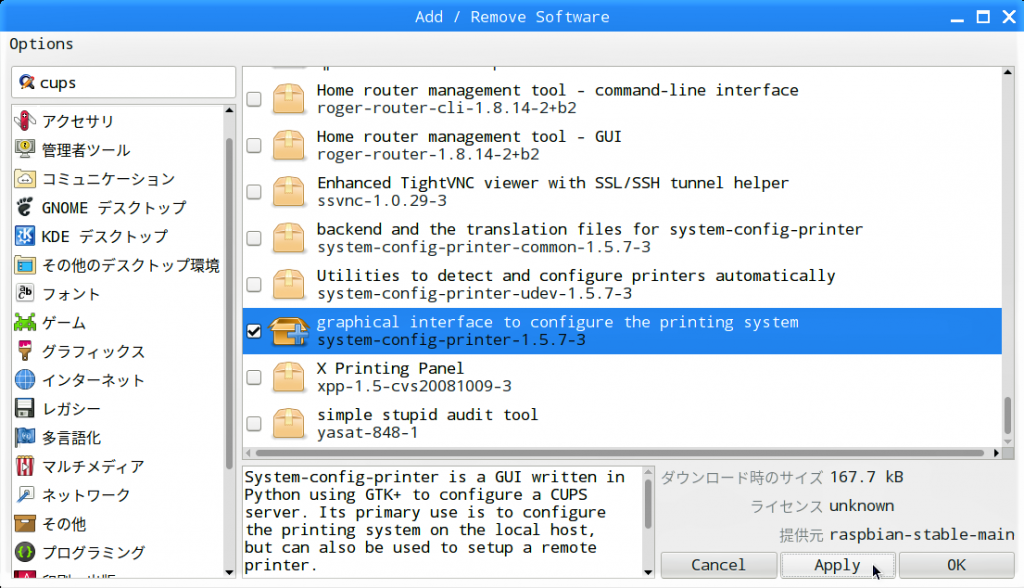
Task: Click the レガシー category label
Action: 71,409
